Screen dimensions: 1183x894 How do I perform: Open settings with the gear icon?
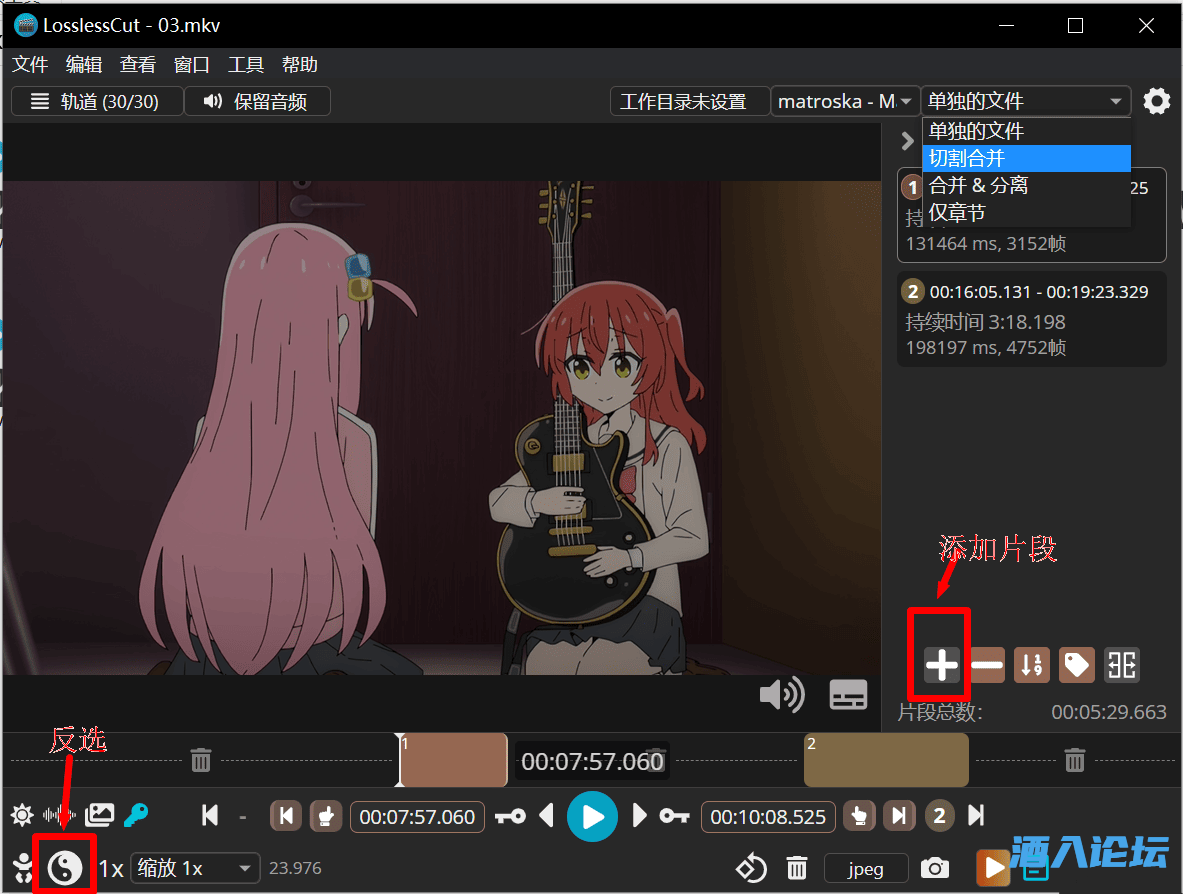pyautogui.click(x=1156, y=101)
